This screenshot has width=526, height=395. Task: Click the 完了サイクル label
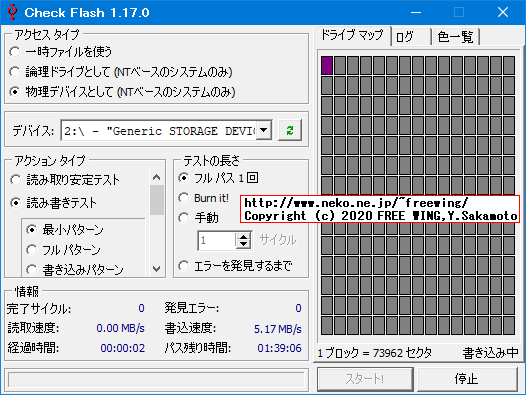[x=39, y=309]
